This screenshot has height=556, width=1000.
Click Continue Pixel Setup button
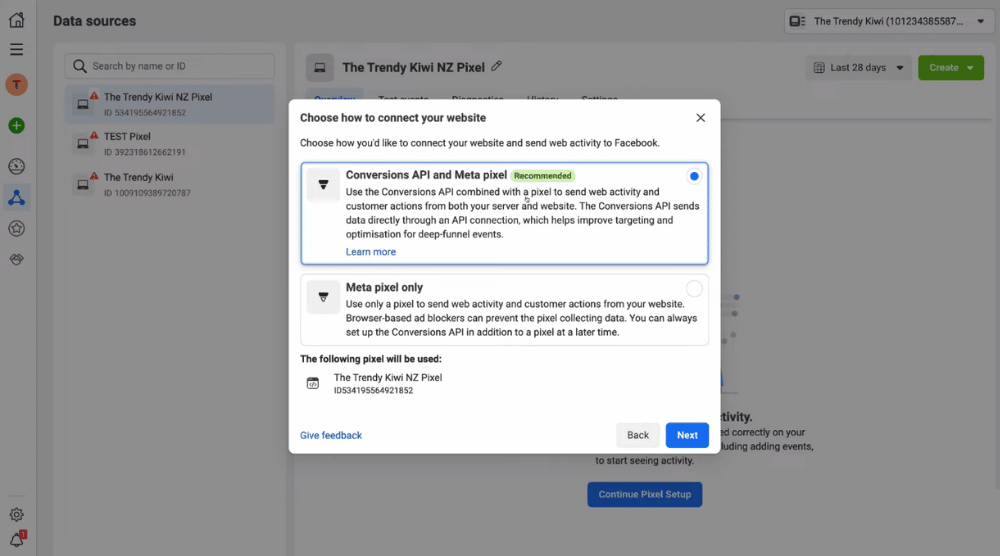[x=644, y=494]
